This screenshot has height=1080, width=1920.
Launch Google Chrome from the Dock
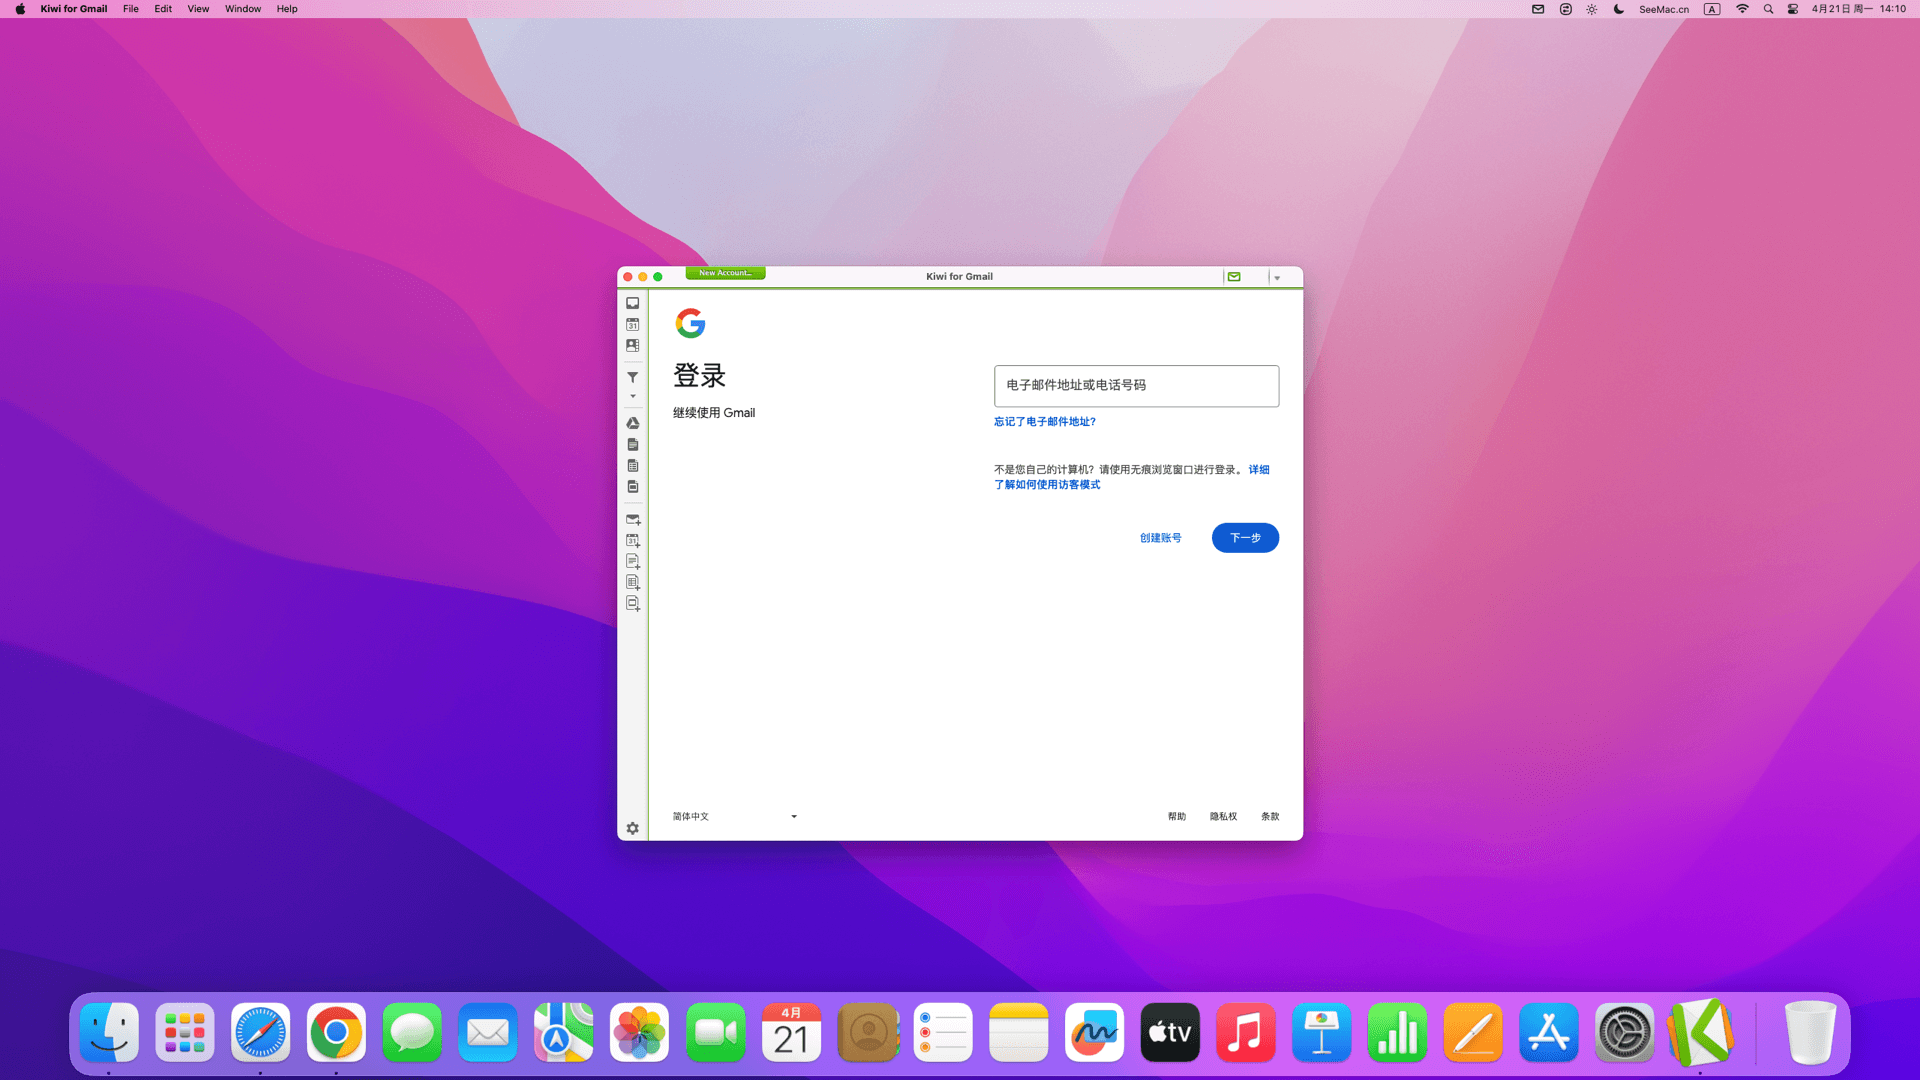[336, 1032]
